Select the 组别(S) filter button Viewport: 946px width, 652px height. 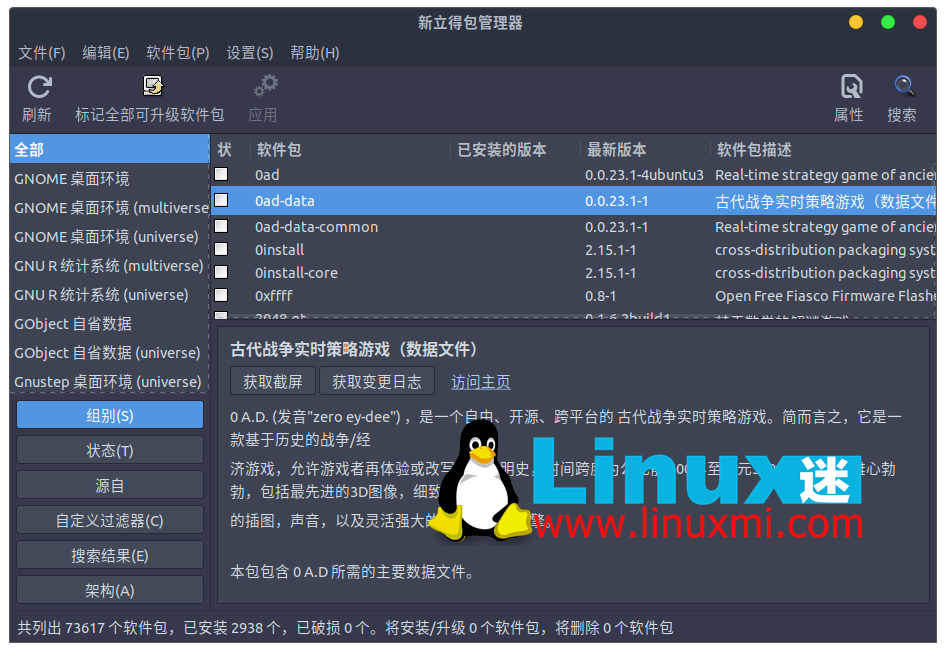tap(110, 415)
